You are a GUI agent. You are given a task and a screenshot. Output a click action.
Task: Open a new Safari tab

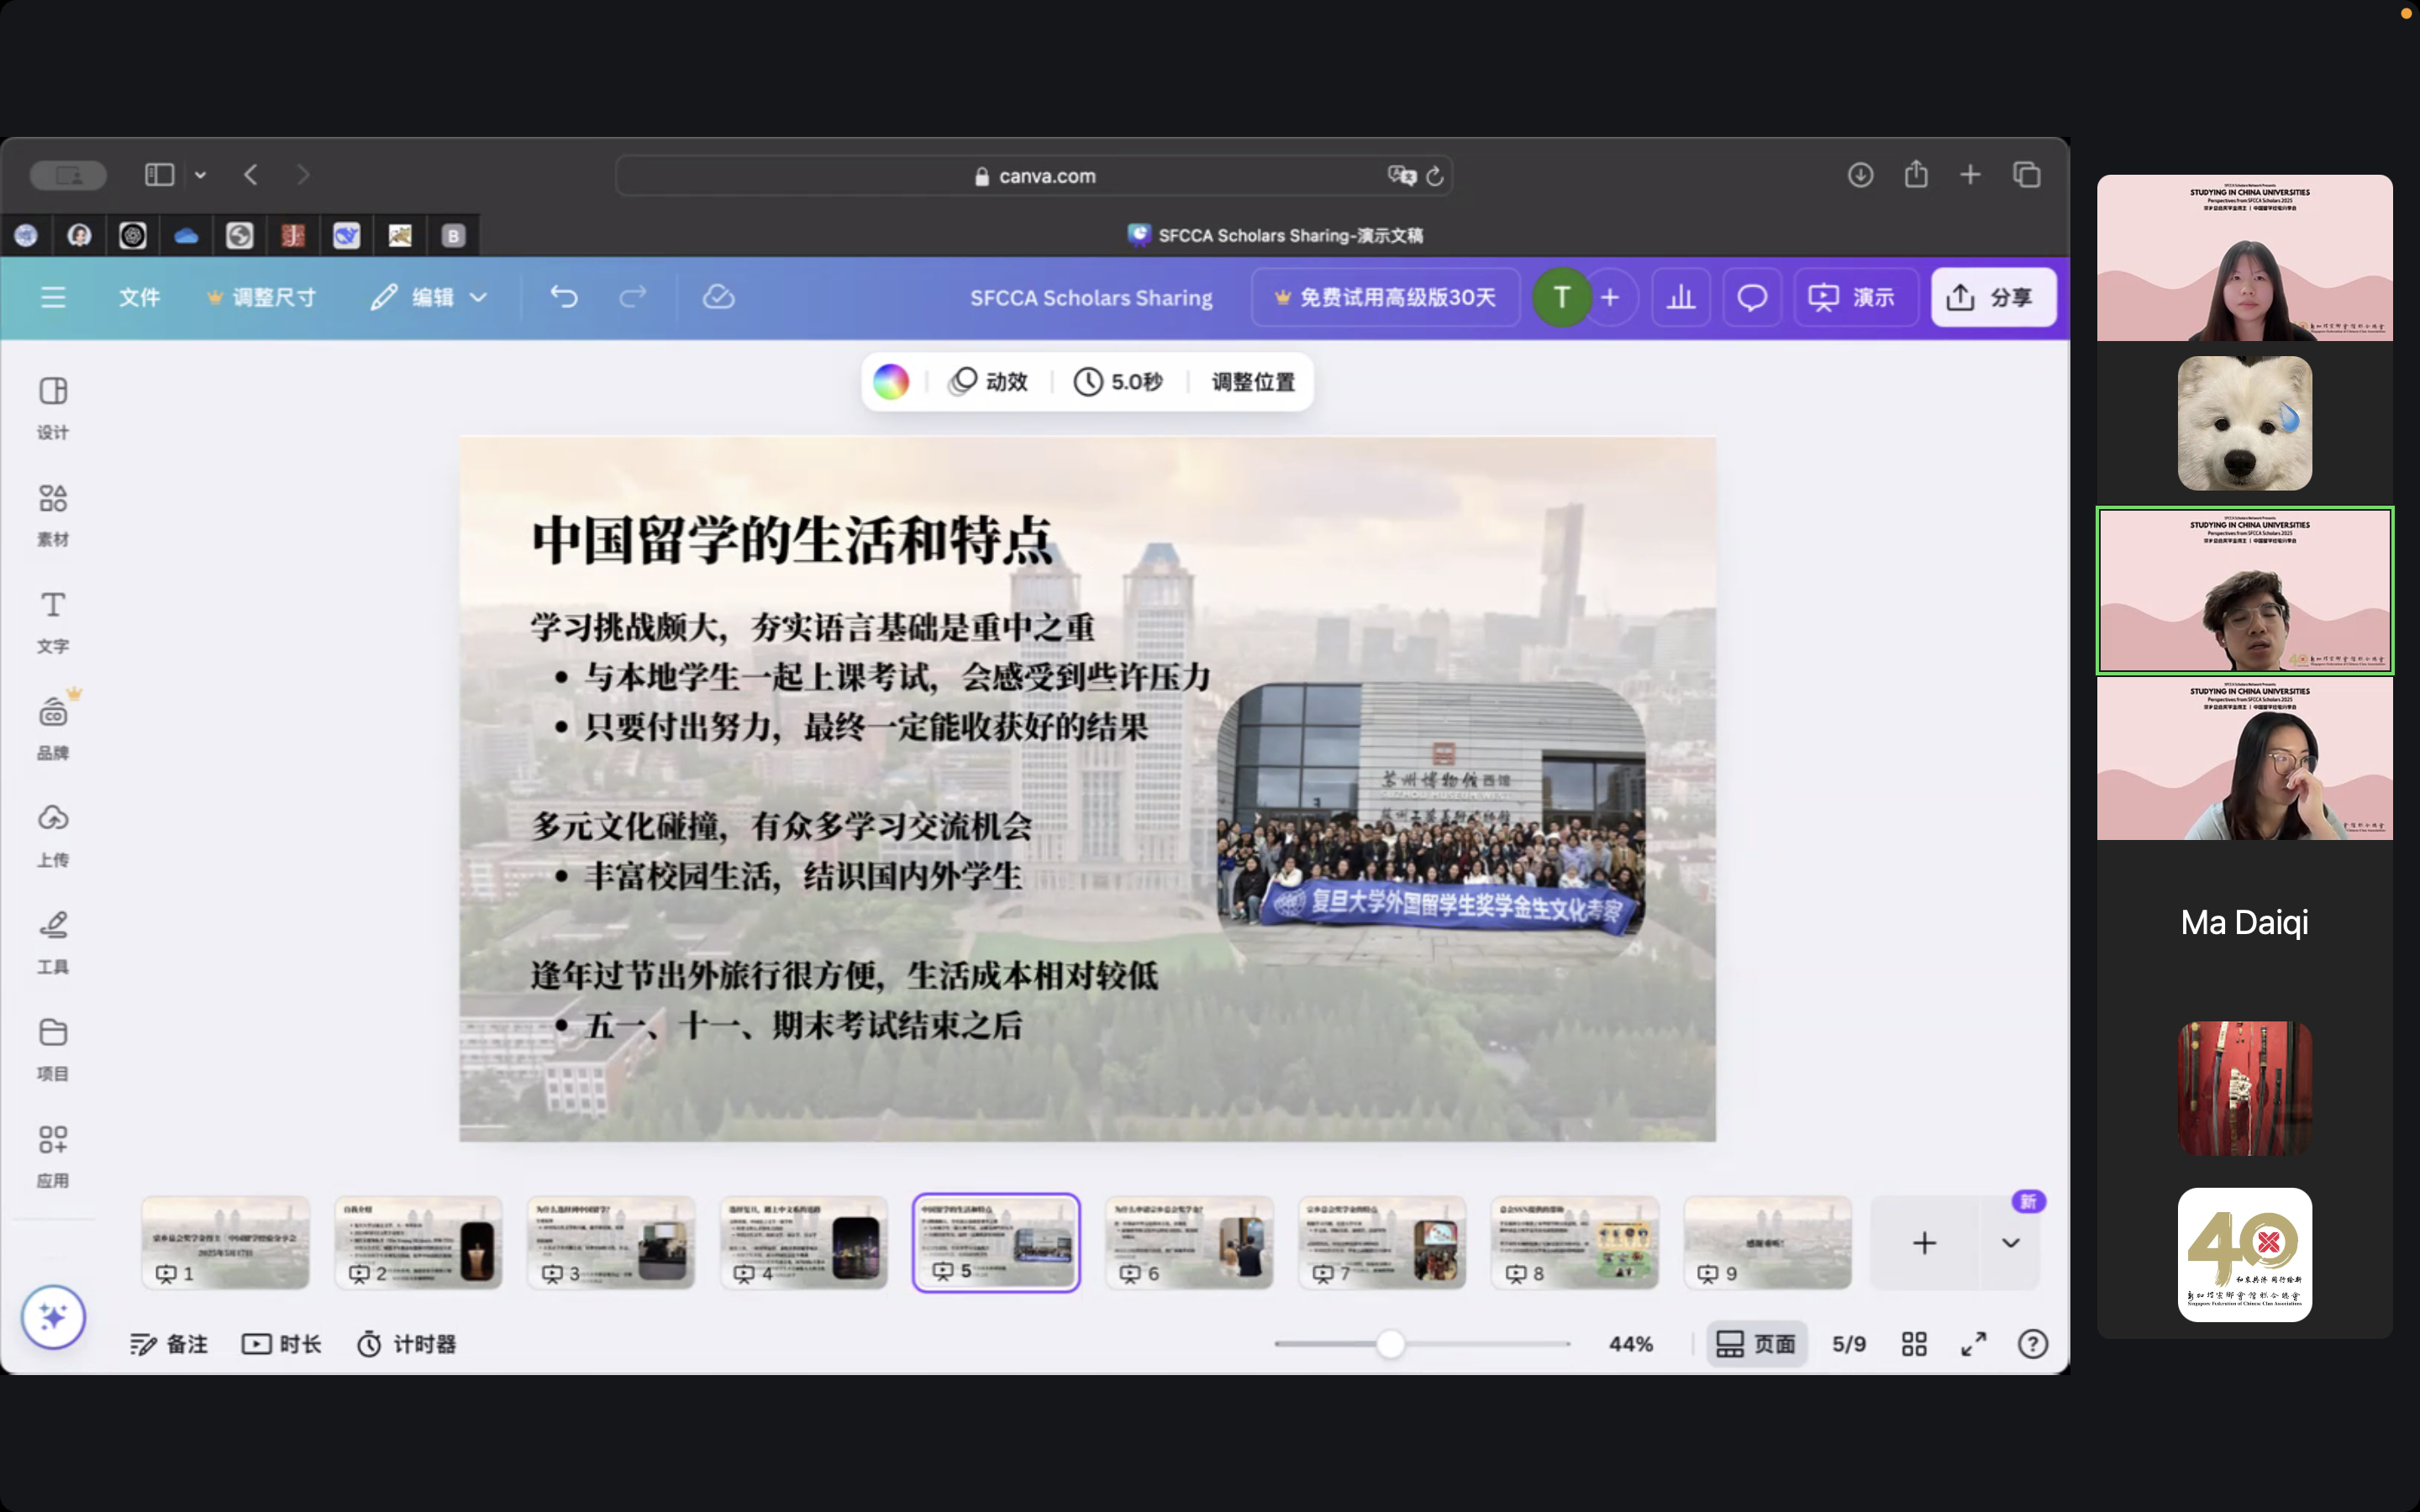[x=1970, y=175]
